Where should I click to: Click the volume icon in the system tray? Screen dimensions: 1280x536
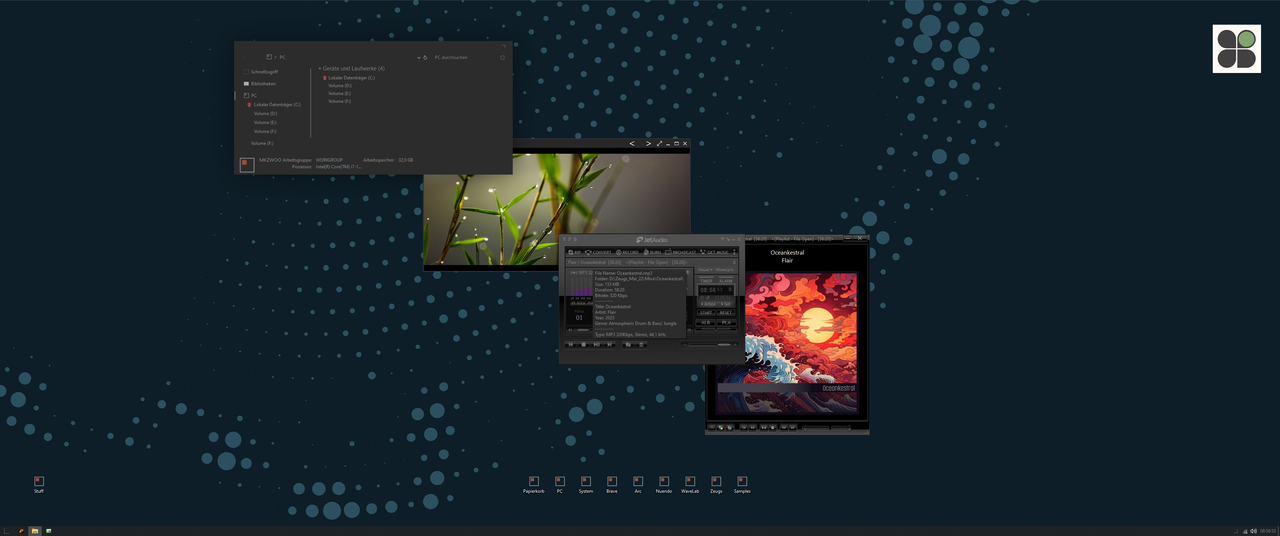(x=1253, y=531)
